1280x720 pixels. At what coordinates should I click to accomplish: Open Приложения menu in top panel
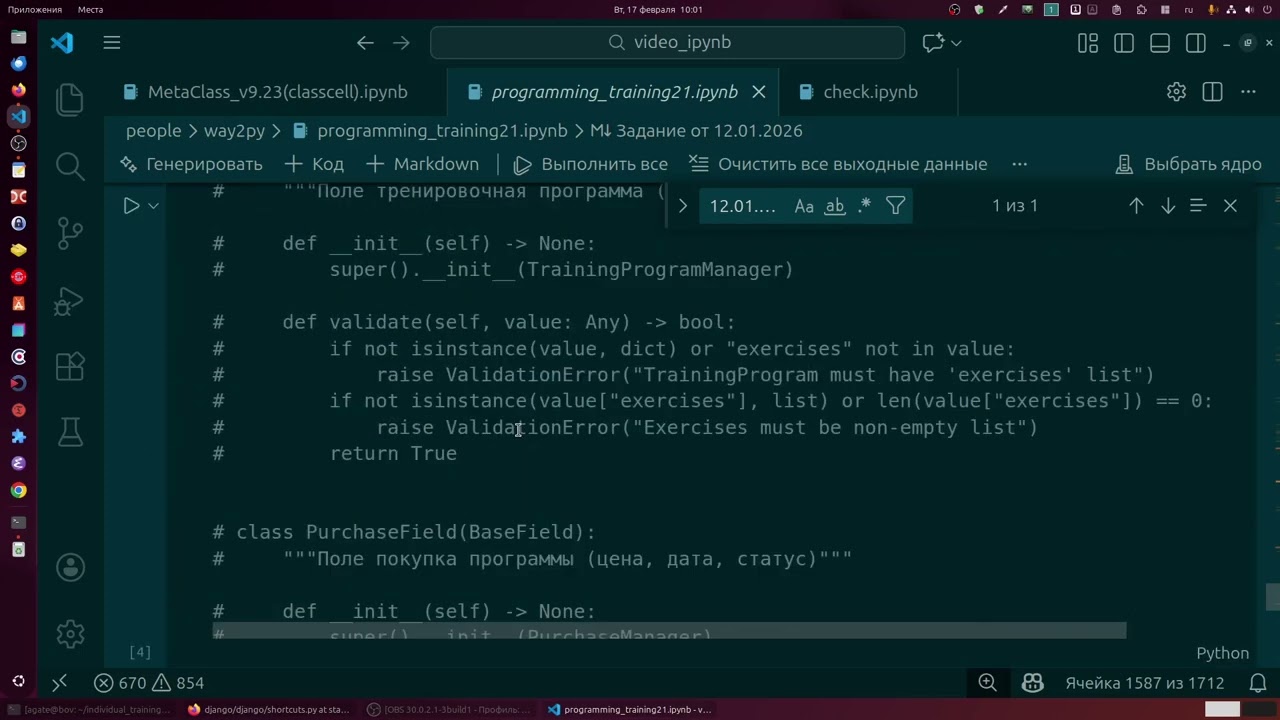point(35,9)
